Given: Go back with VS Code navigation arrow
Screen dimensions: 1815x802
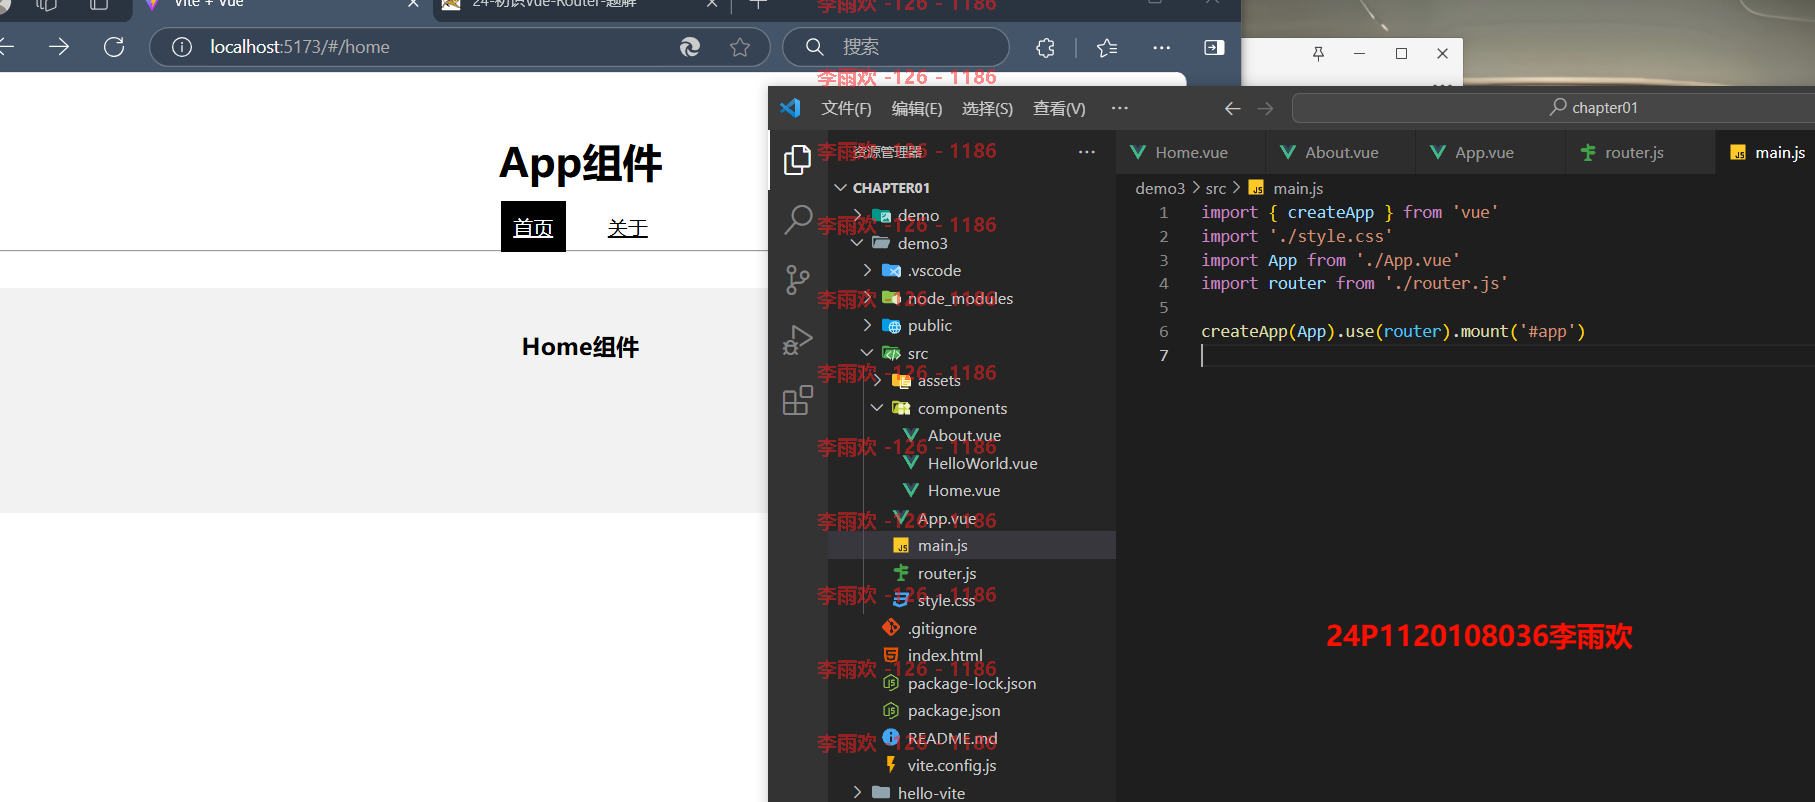Looking at the screenshot, I should 1233,108.
